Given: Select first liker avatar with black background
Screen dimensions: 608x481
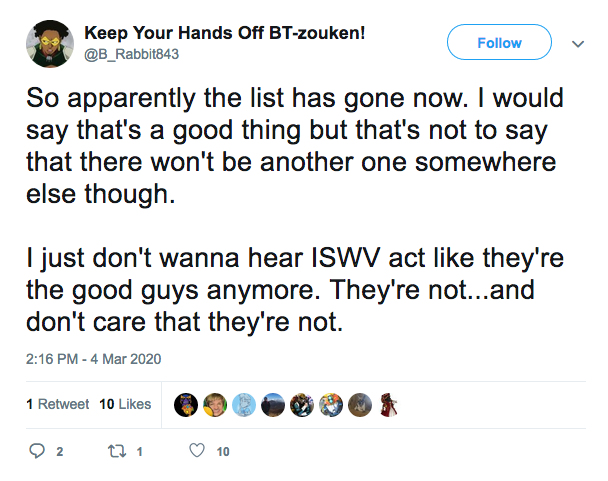Looking at the screenshot, I should tap(186, 405).
